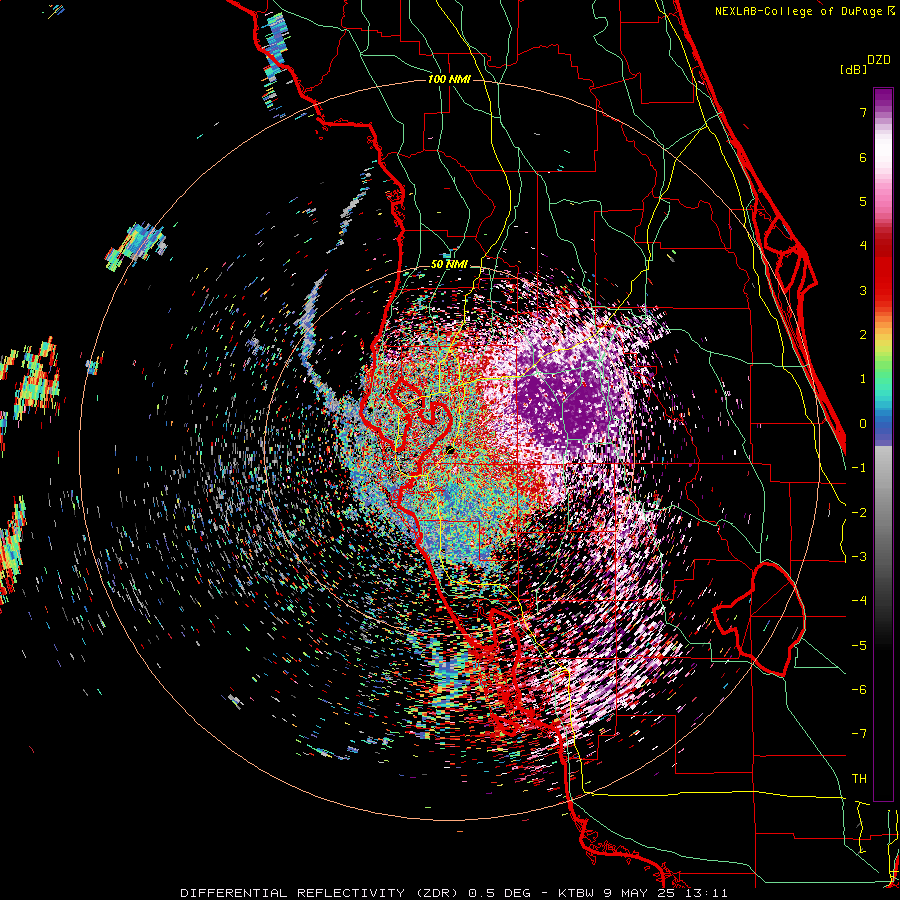This screenshot has height=900, width=900.
Task: Click the 7 tick on the color scale
Action: pyautogui.click(x=863, y=112)
